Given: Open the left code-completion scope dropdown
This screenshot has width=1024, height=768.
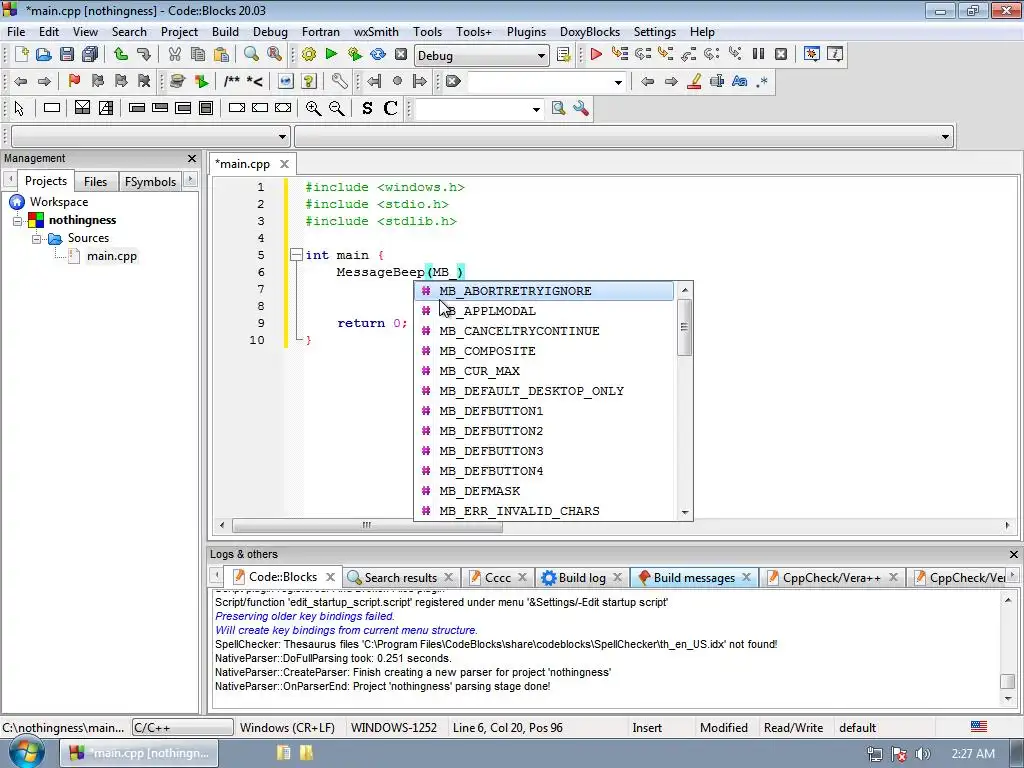Looking at the screenshot, I should tap(282, 136).
